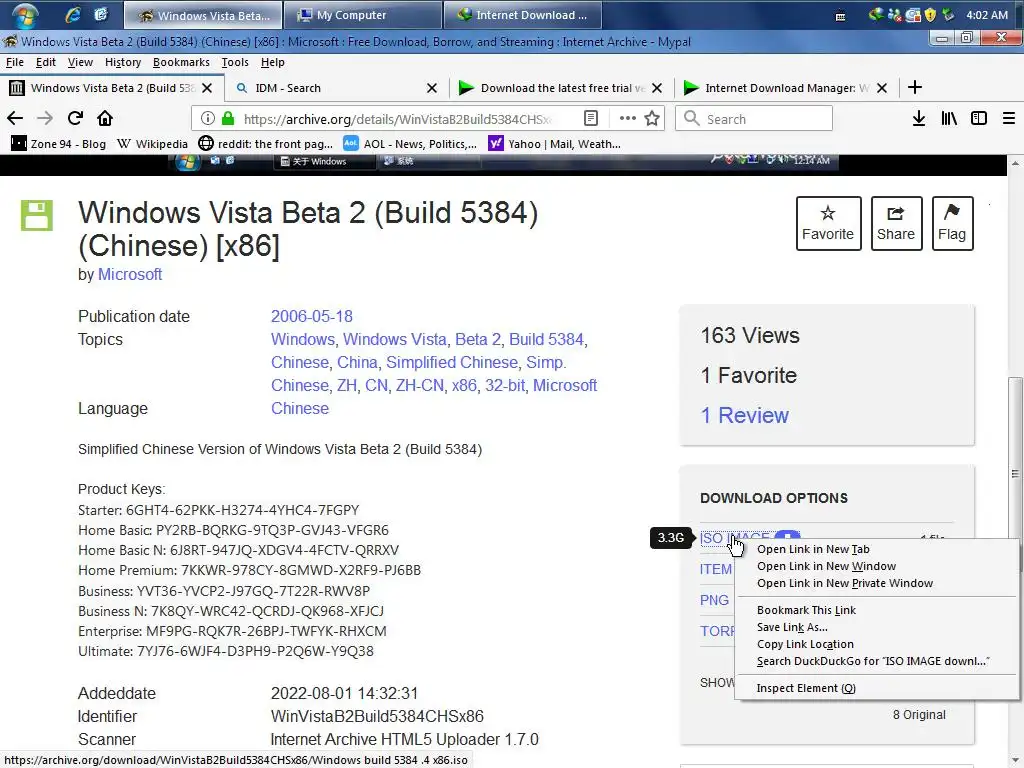Viewport: 1024px width, 768px height.
Task: Select Save Link As...
Action: (876, 627)
